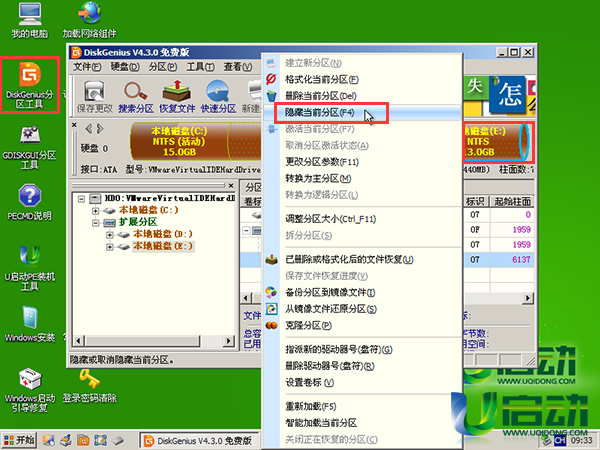Click next disk arrow icon
This screenshot has width=600, height=450.
click(99, 129)
